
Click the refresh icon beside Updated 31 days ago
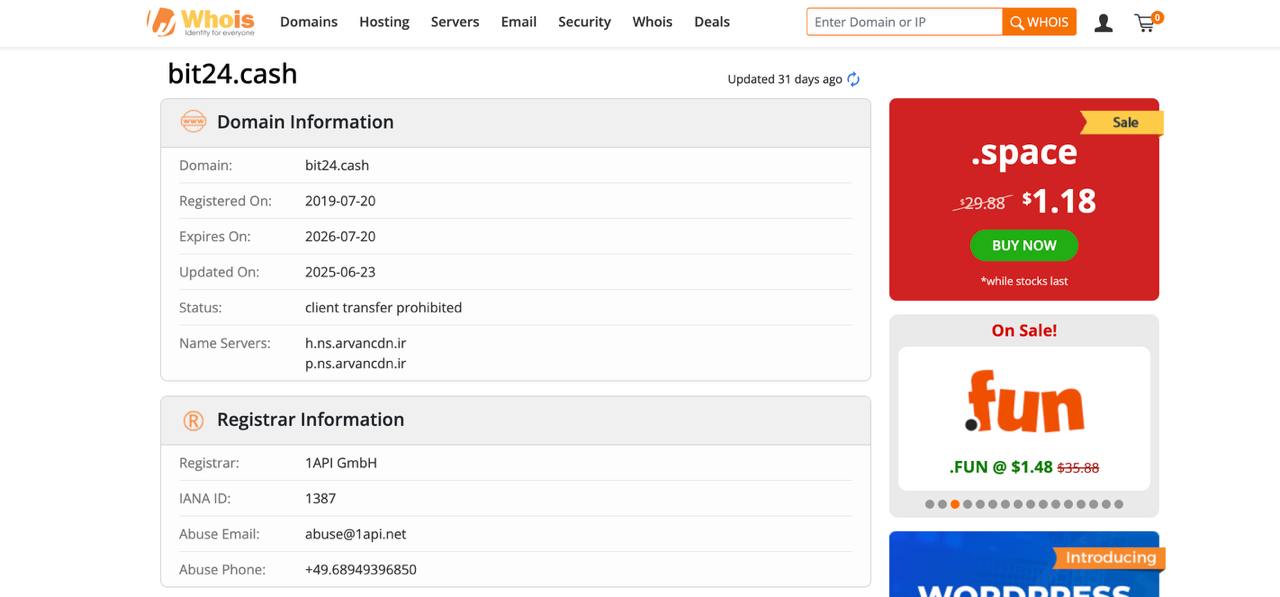pos(853,80)
